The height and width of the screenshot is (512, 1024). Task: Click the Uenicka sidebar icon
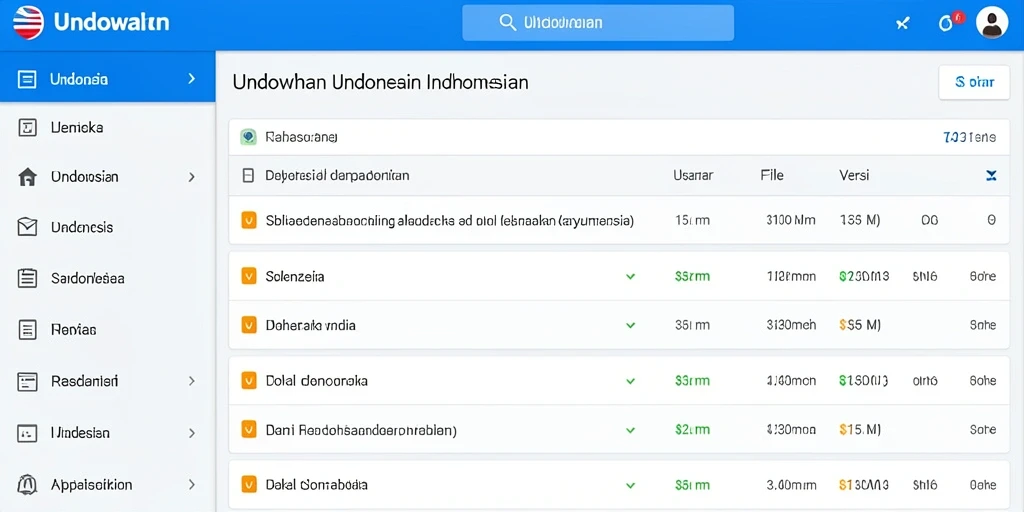tap(27, 128)
